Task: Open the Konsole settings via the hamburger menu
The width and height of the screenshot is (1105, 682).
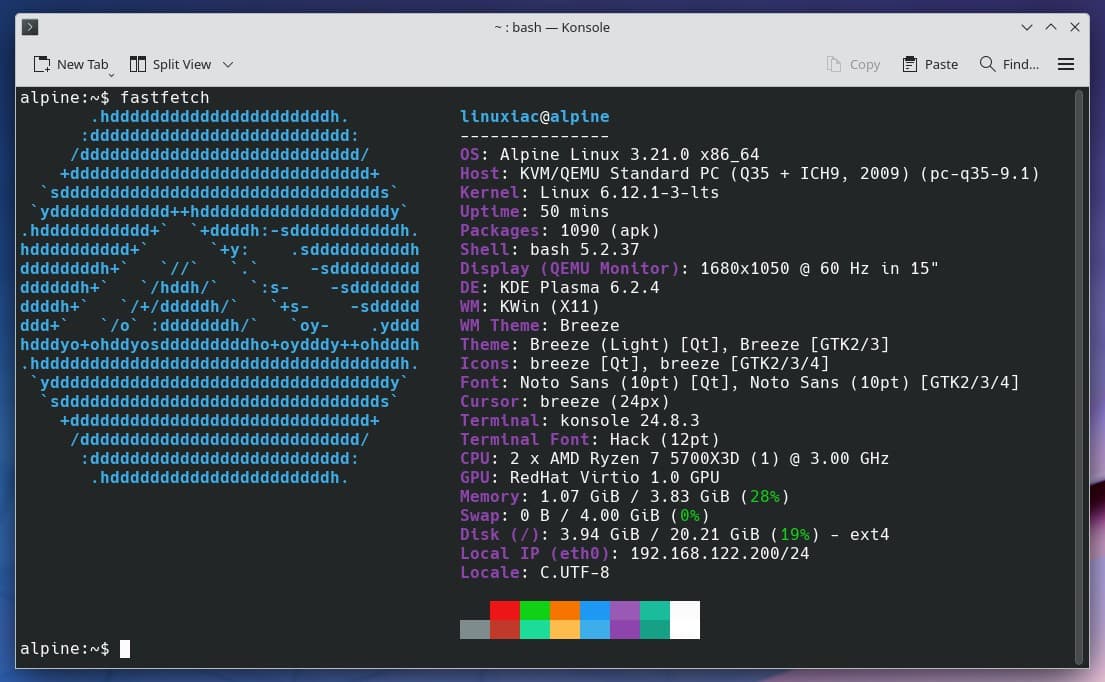Action: tap(1065, 63)
